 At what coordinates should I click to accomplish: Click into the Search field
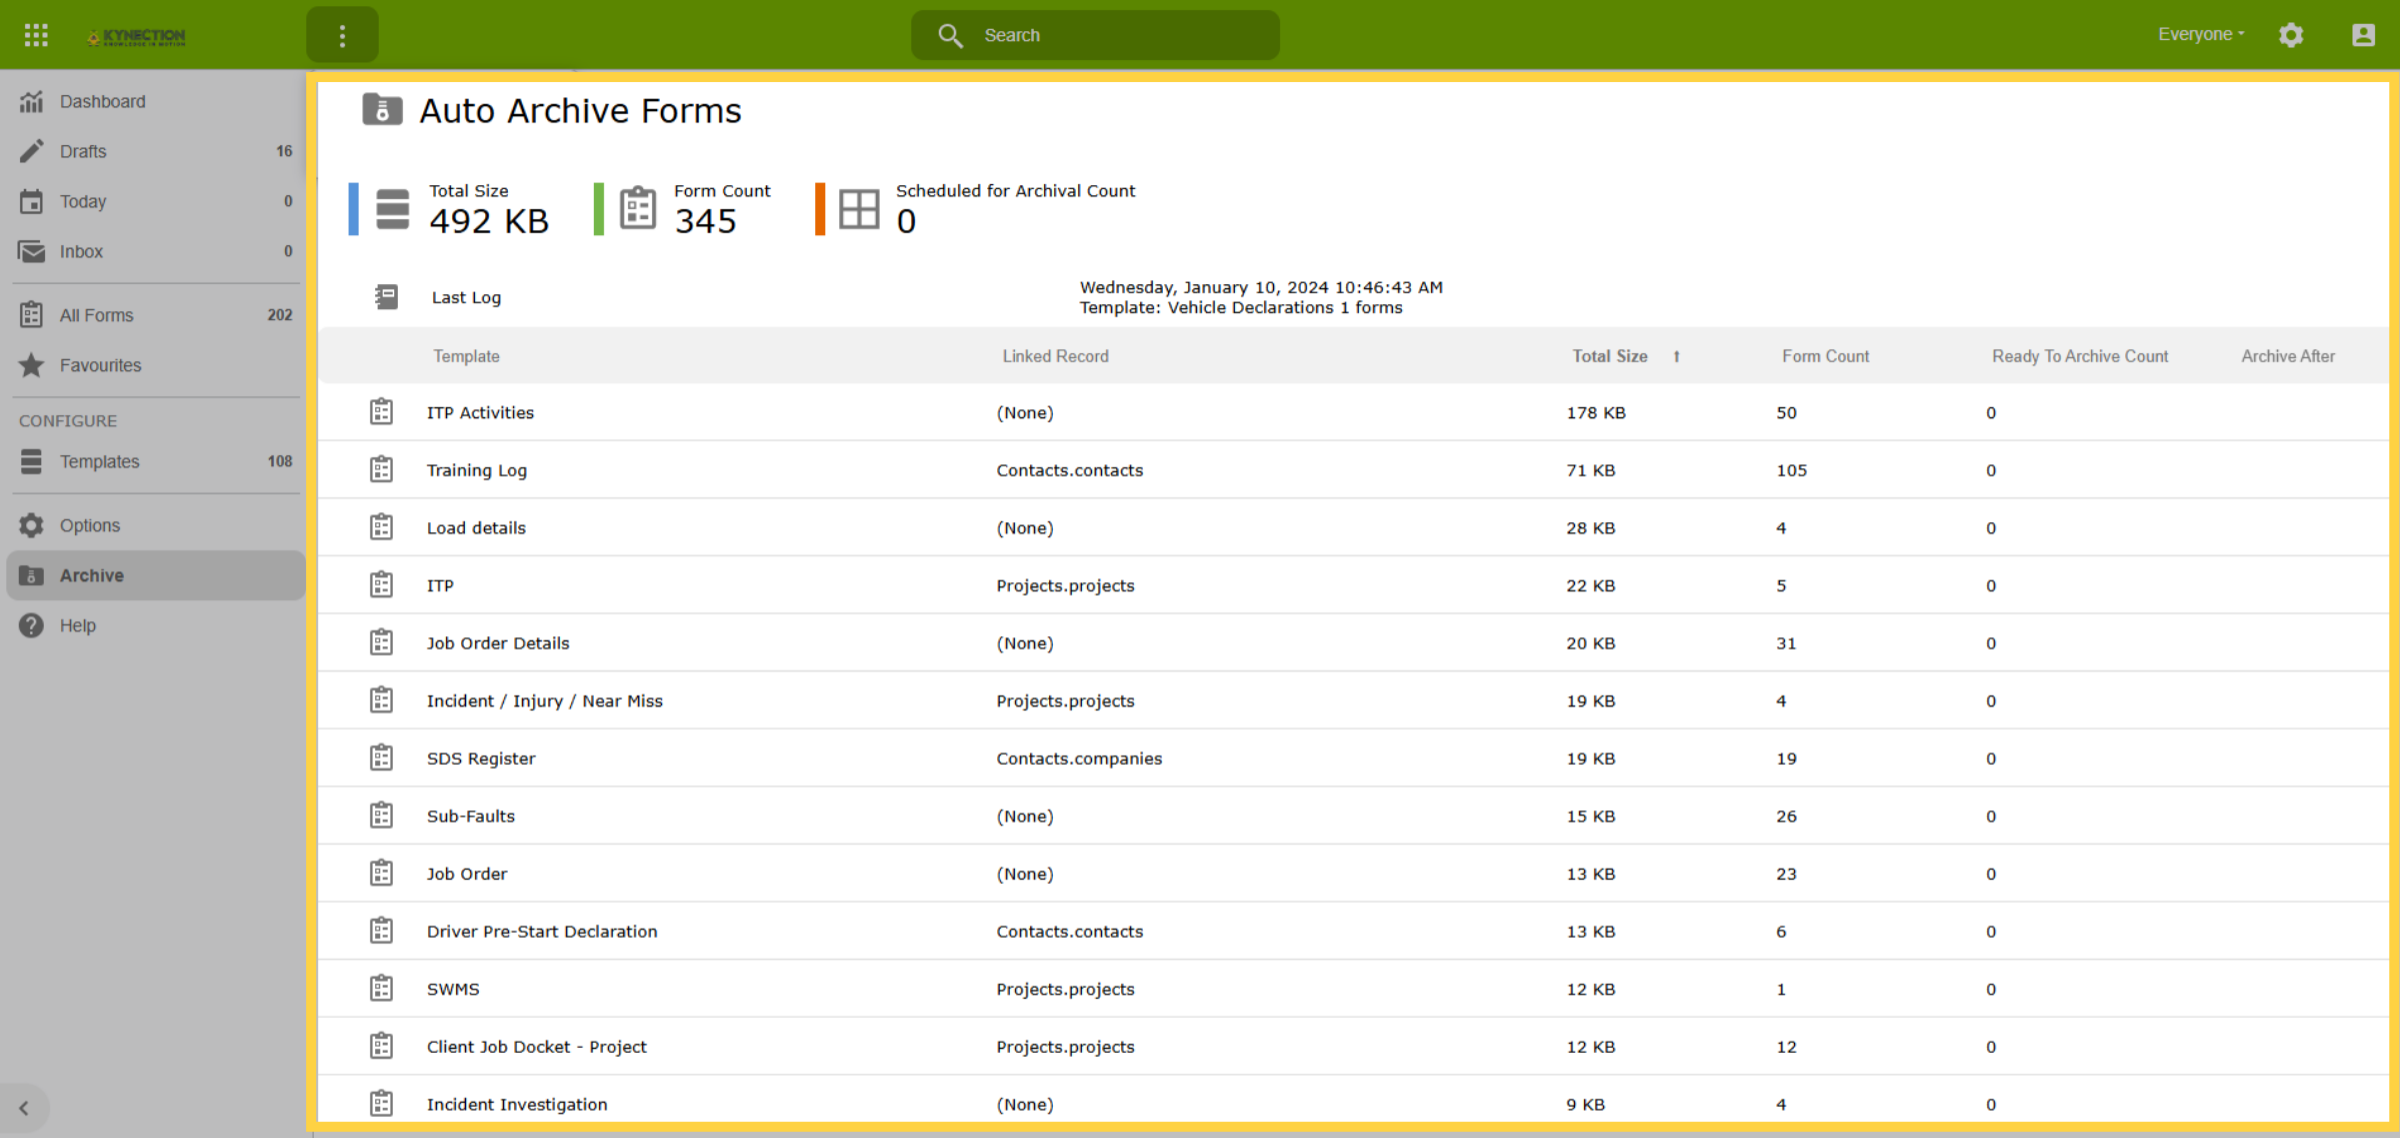(1095, 35)
